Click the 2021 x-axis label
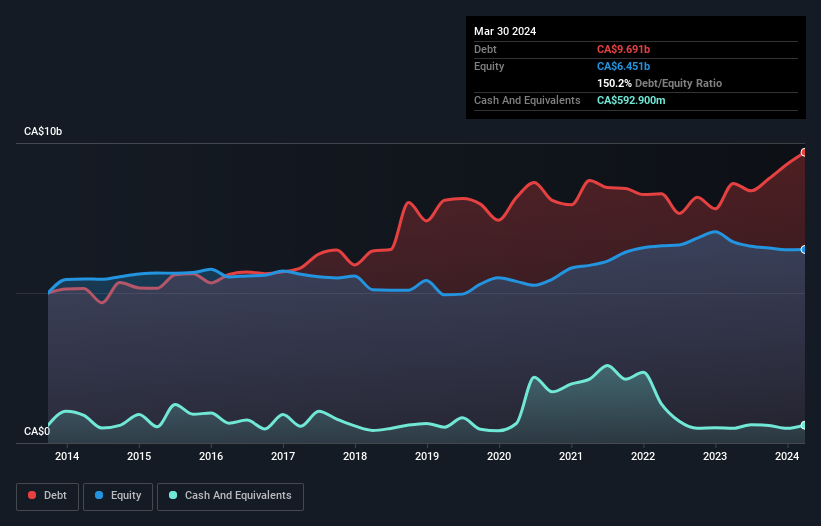Screen dimensions: 821x526 point(571,456)
